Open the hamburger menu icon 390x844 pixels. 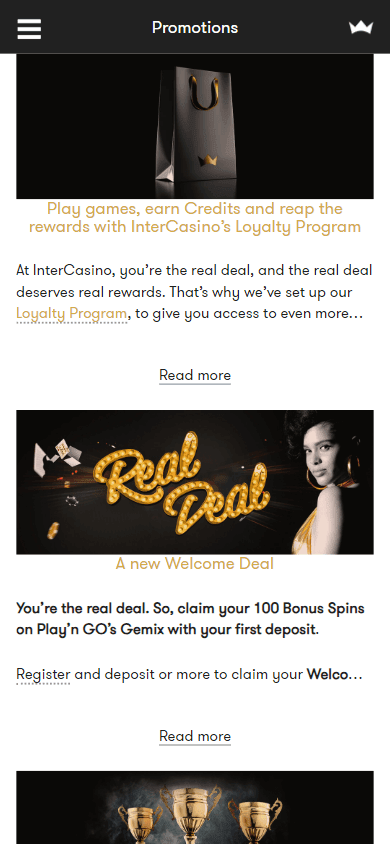click(x=29, y=29)
